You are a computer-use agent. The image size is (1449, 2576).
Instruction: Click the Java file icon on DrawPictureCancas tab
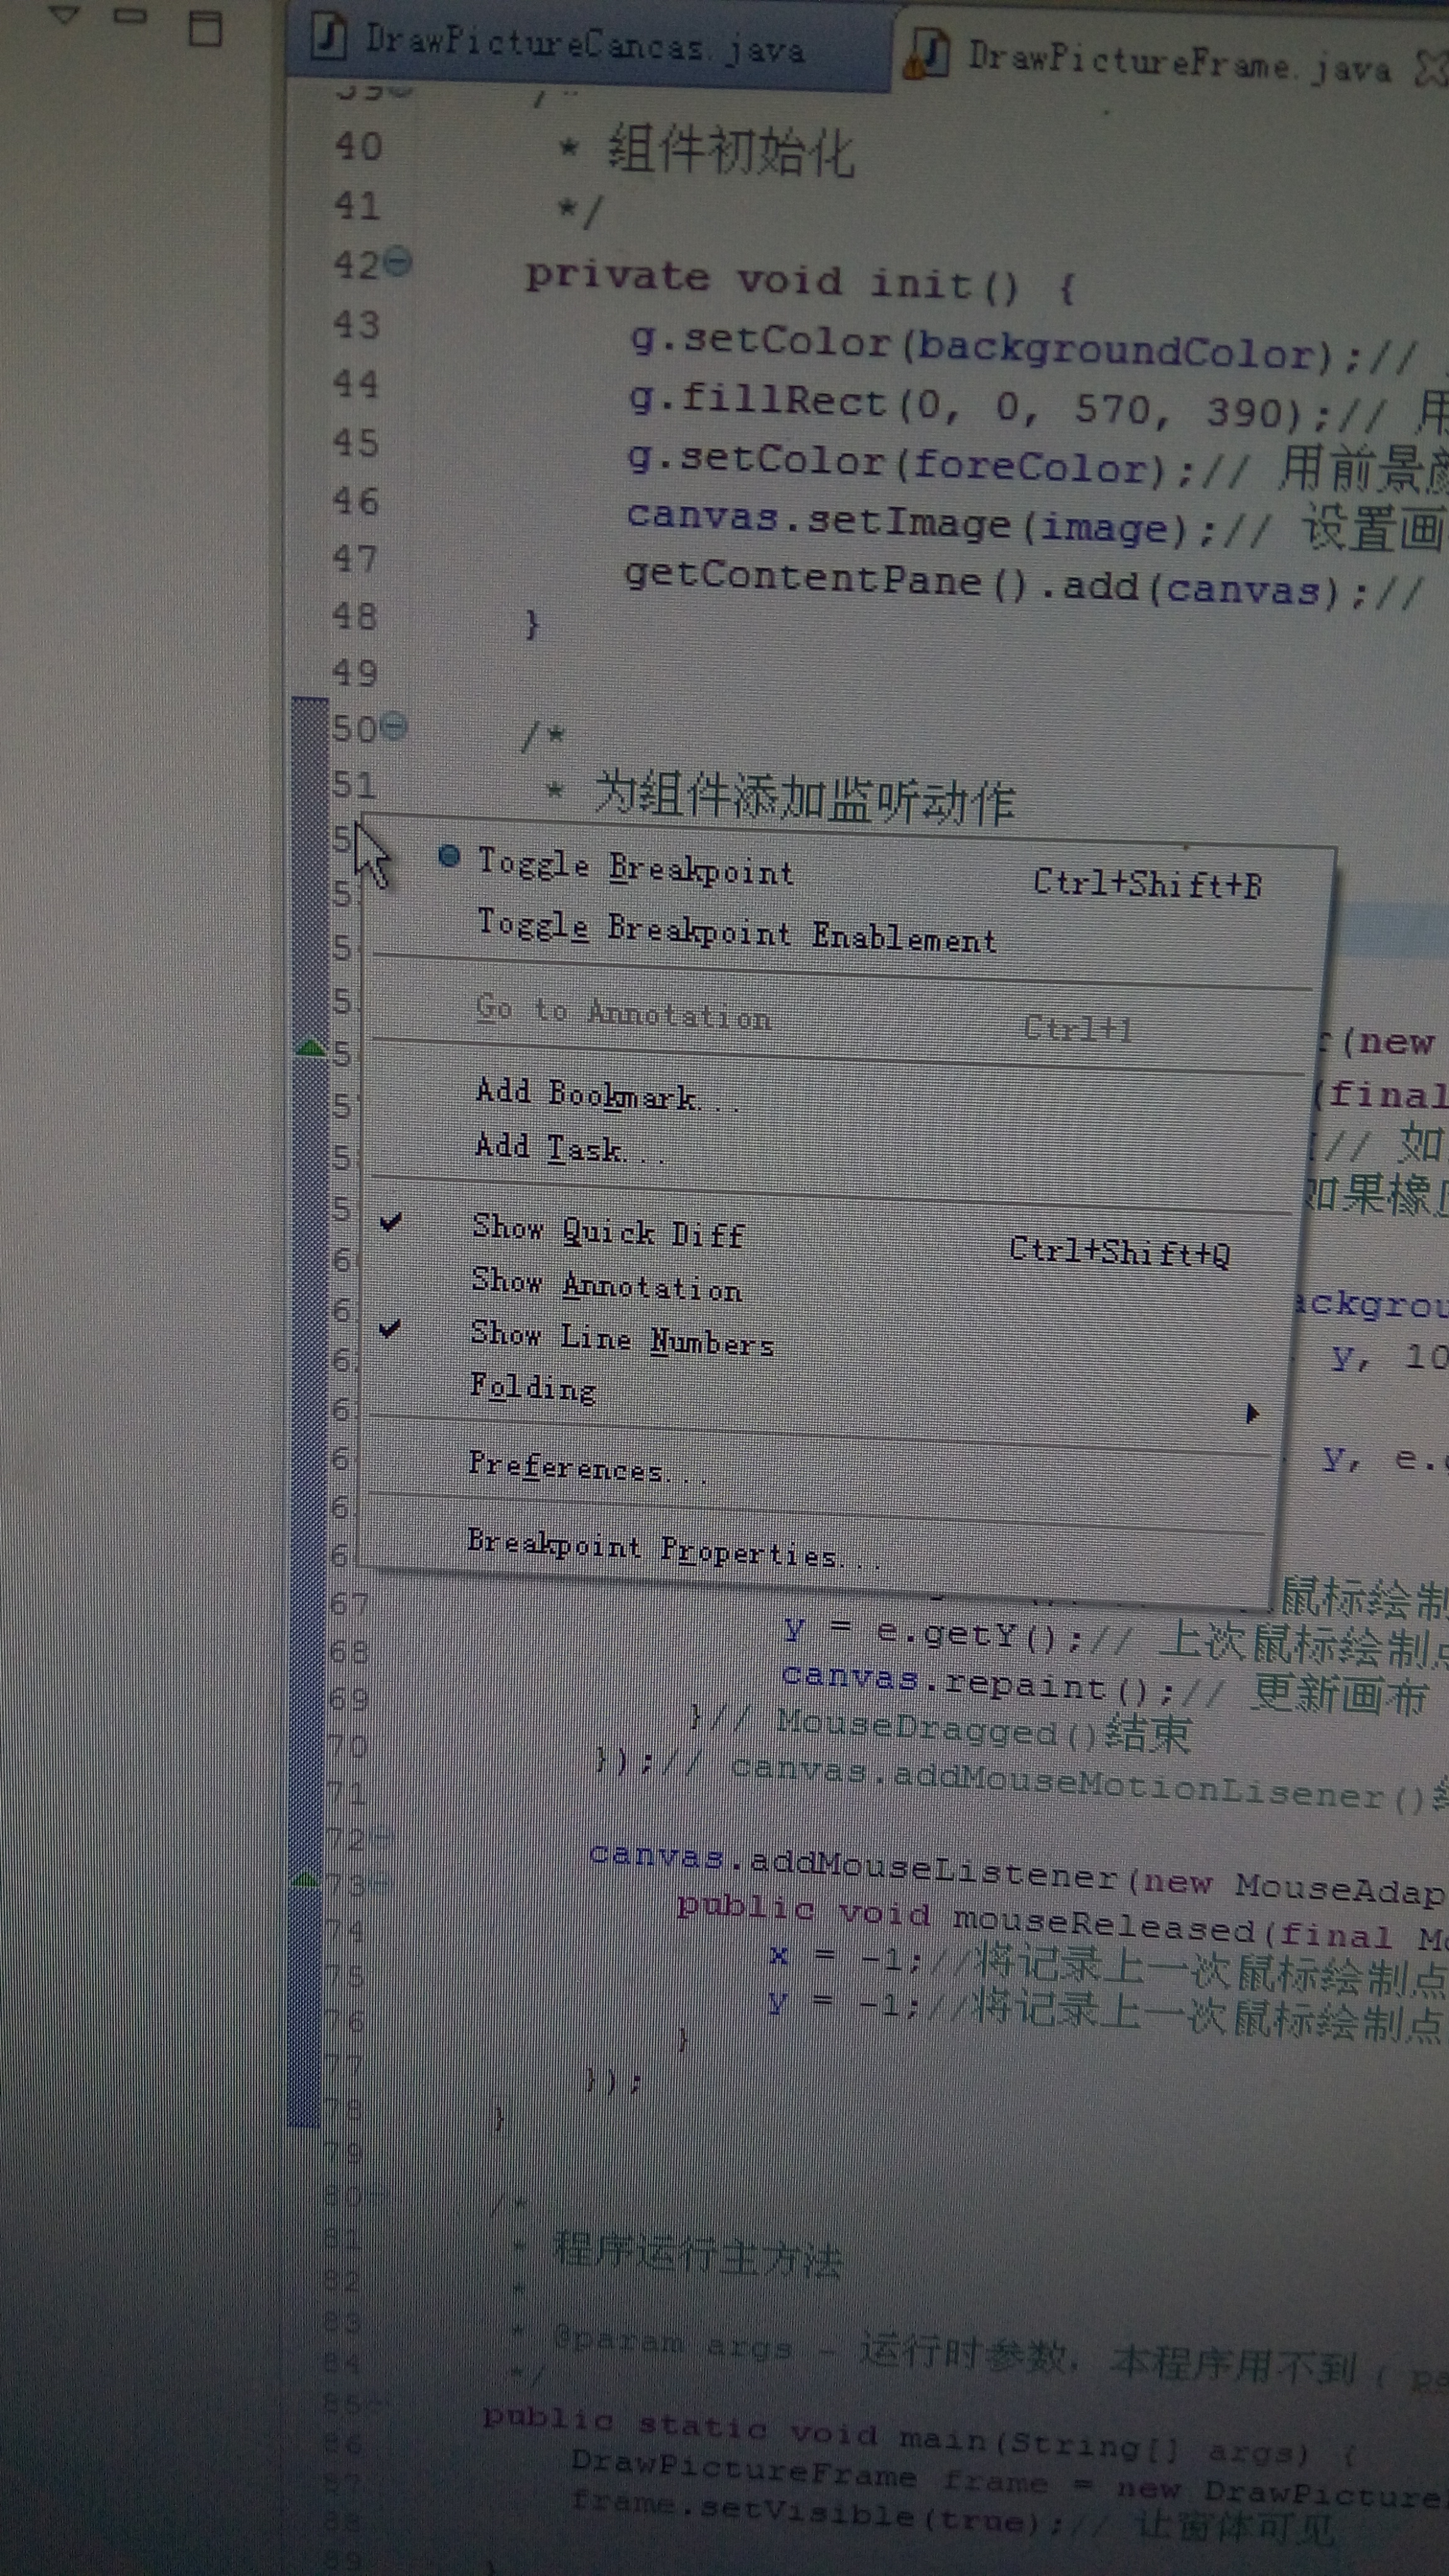tap(328, 36)
